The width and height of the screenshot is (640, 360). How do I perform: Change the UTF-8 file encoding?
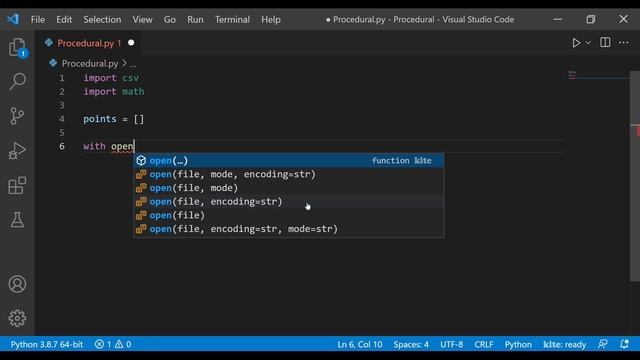coord(451,344)
